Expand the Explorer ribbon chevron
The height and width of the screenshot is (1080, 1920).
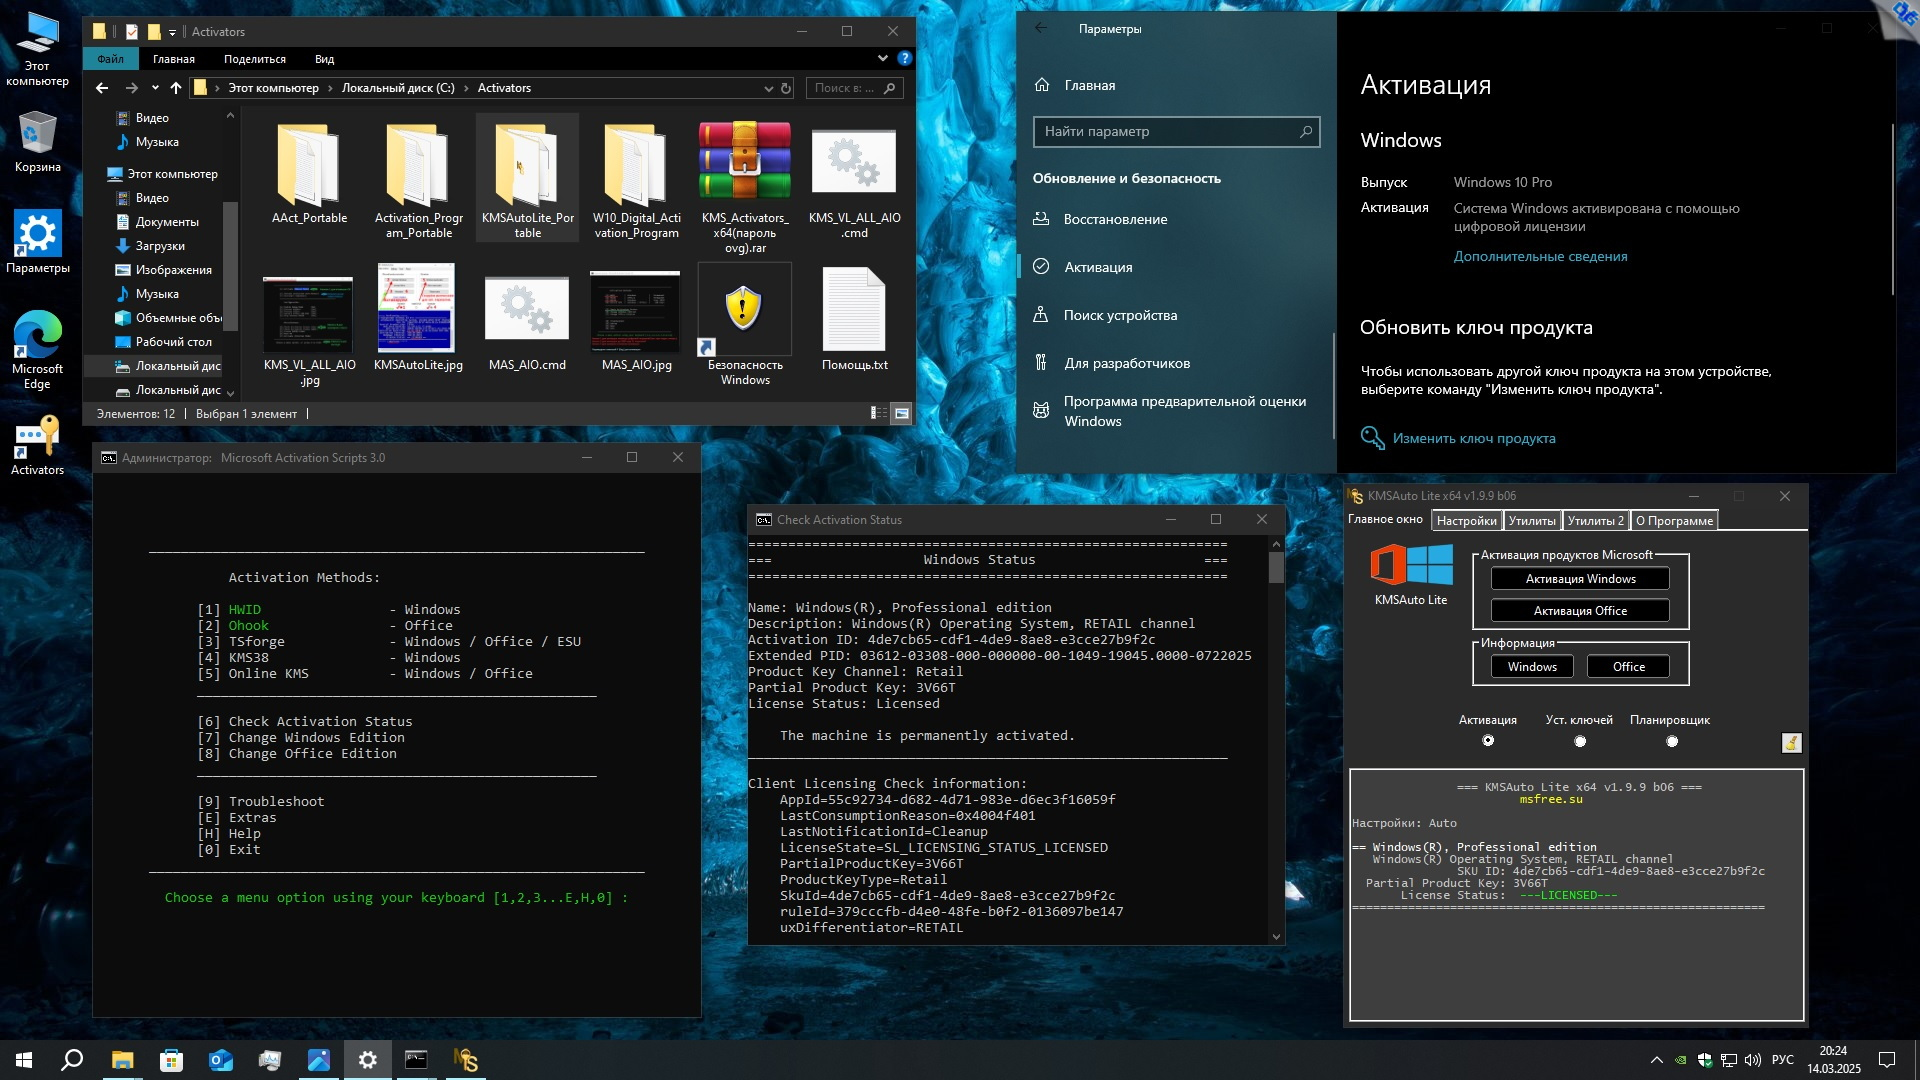tap(882, 59)
